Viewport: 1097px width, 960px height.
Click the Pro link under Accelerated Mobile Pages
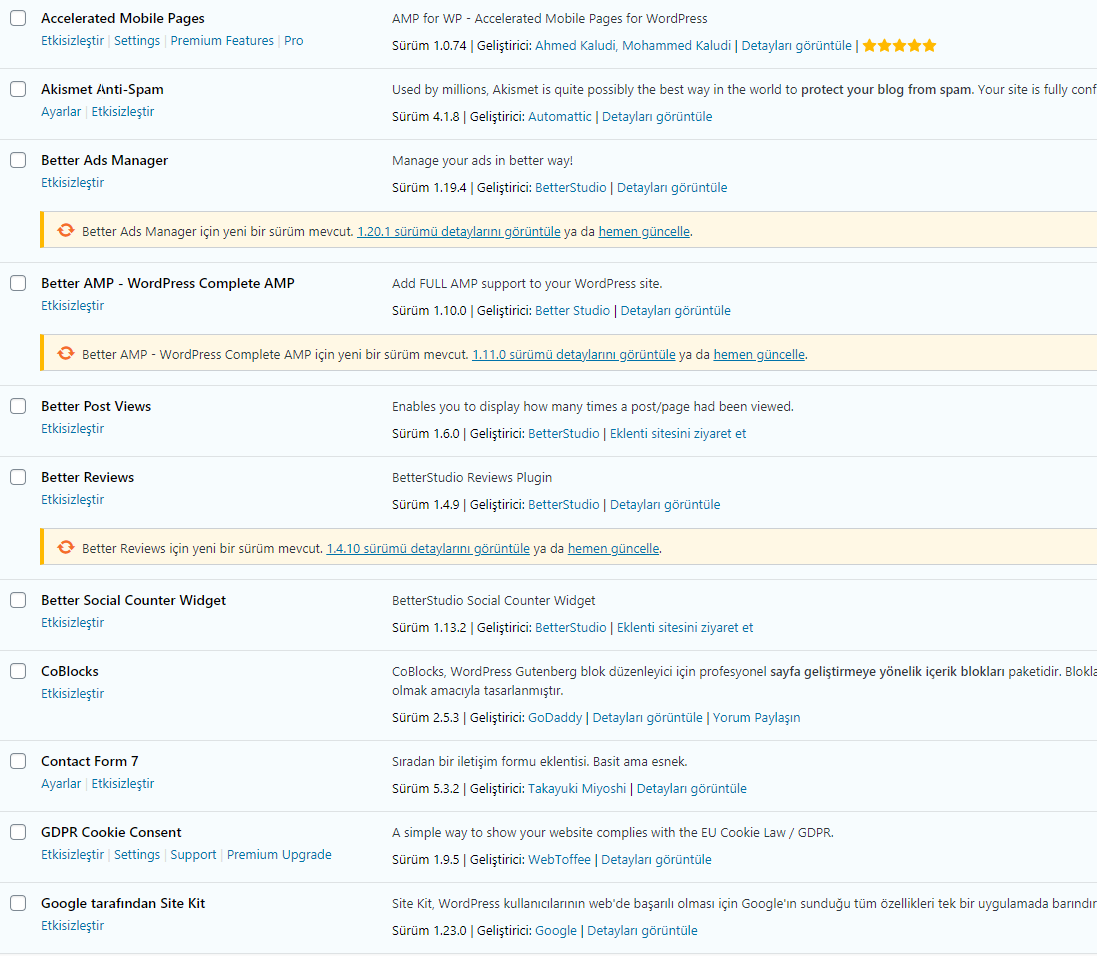pyautogui.click(x=294, y=41)
